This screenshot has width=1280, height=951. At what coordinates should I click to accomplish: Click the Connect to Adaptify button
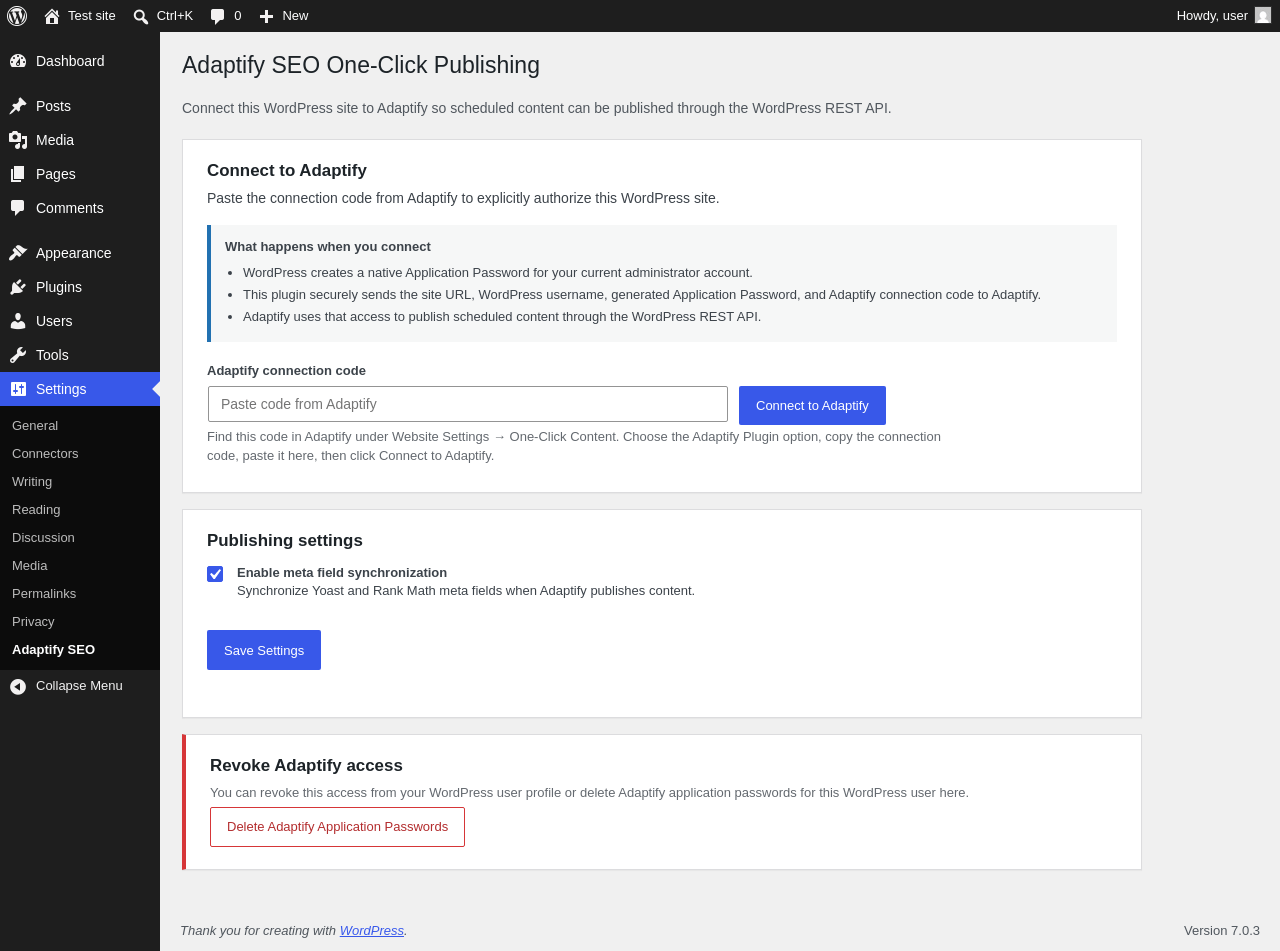click(x=812, y=405)
